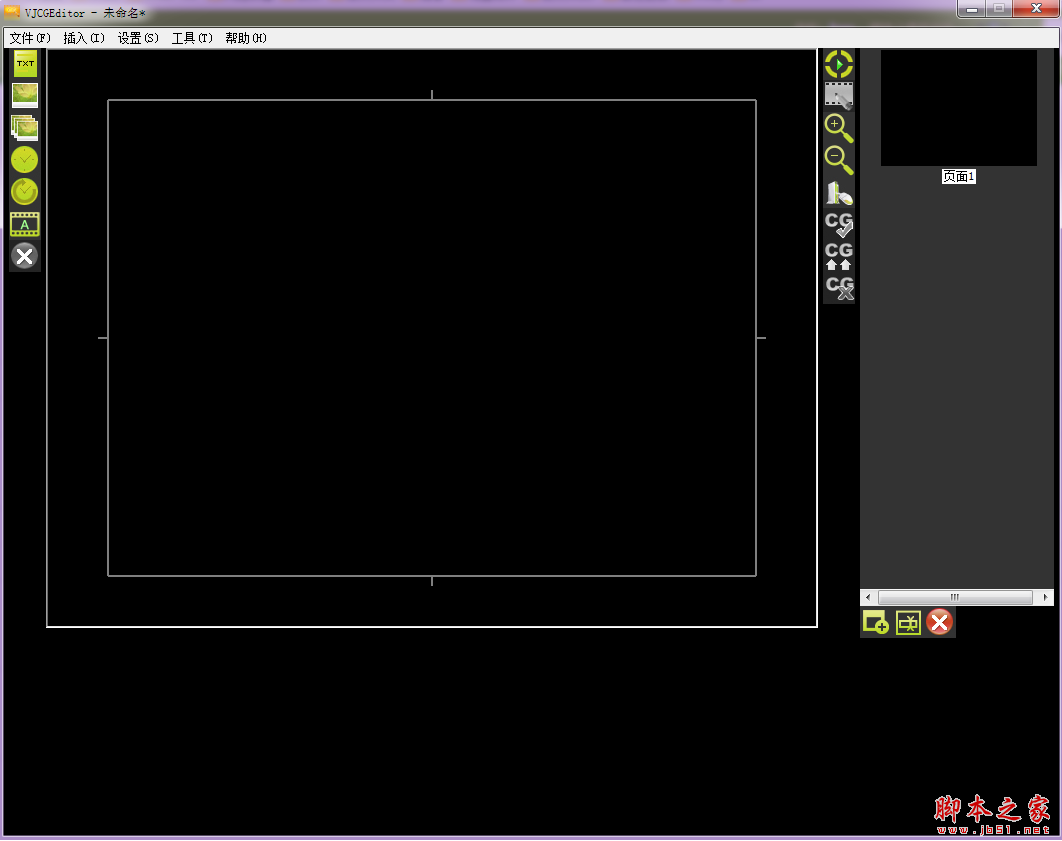Zoom in with the plus magnifier
Image resolution: width=1062 pixels, height=841 pixels.
(838, 128)
